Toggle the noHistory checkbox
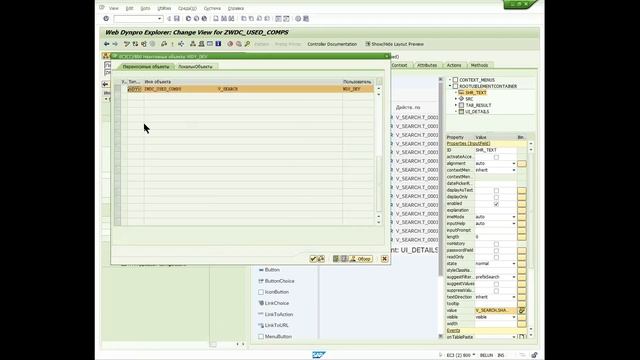The height and width of the screenshot is (360, 640). tap(496, 244)
